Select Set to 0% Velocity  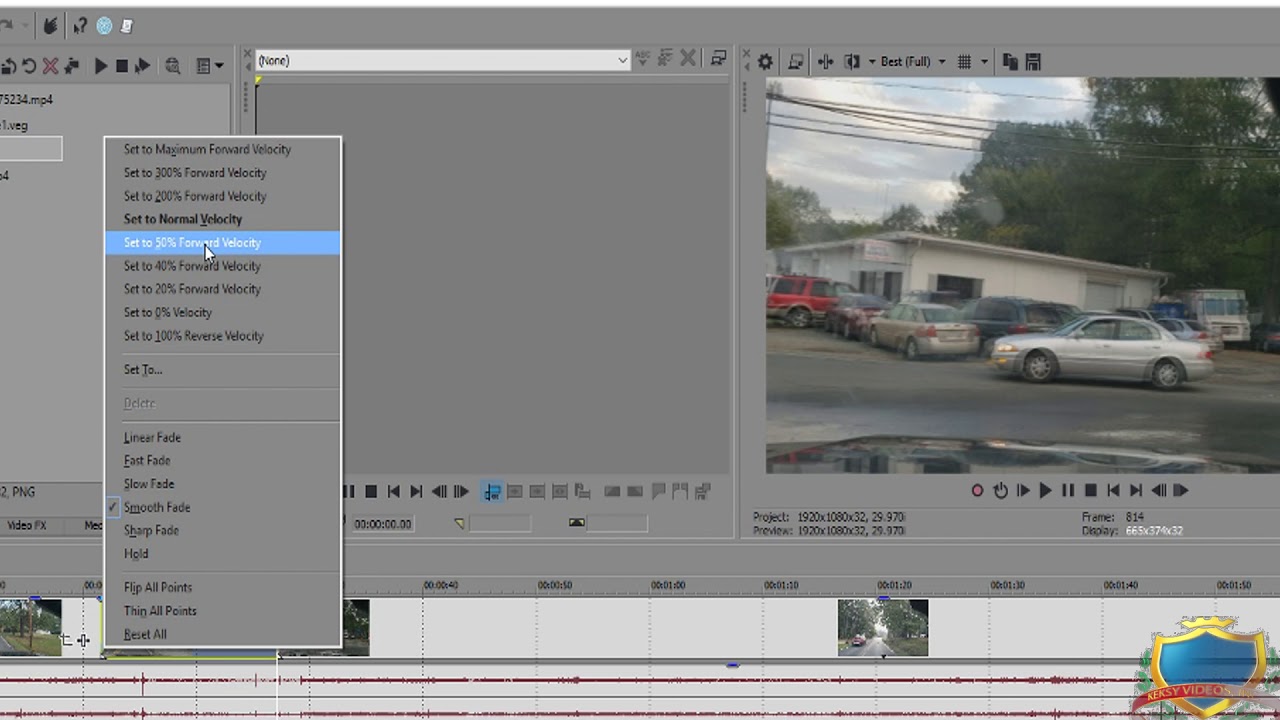click(x=222, y=312)
